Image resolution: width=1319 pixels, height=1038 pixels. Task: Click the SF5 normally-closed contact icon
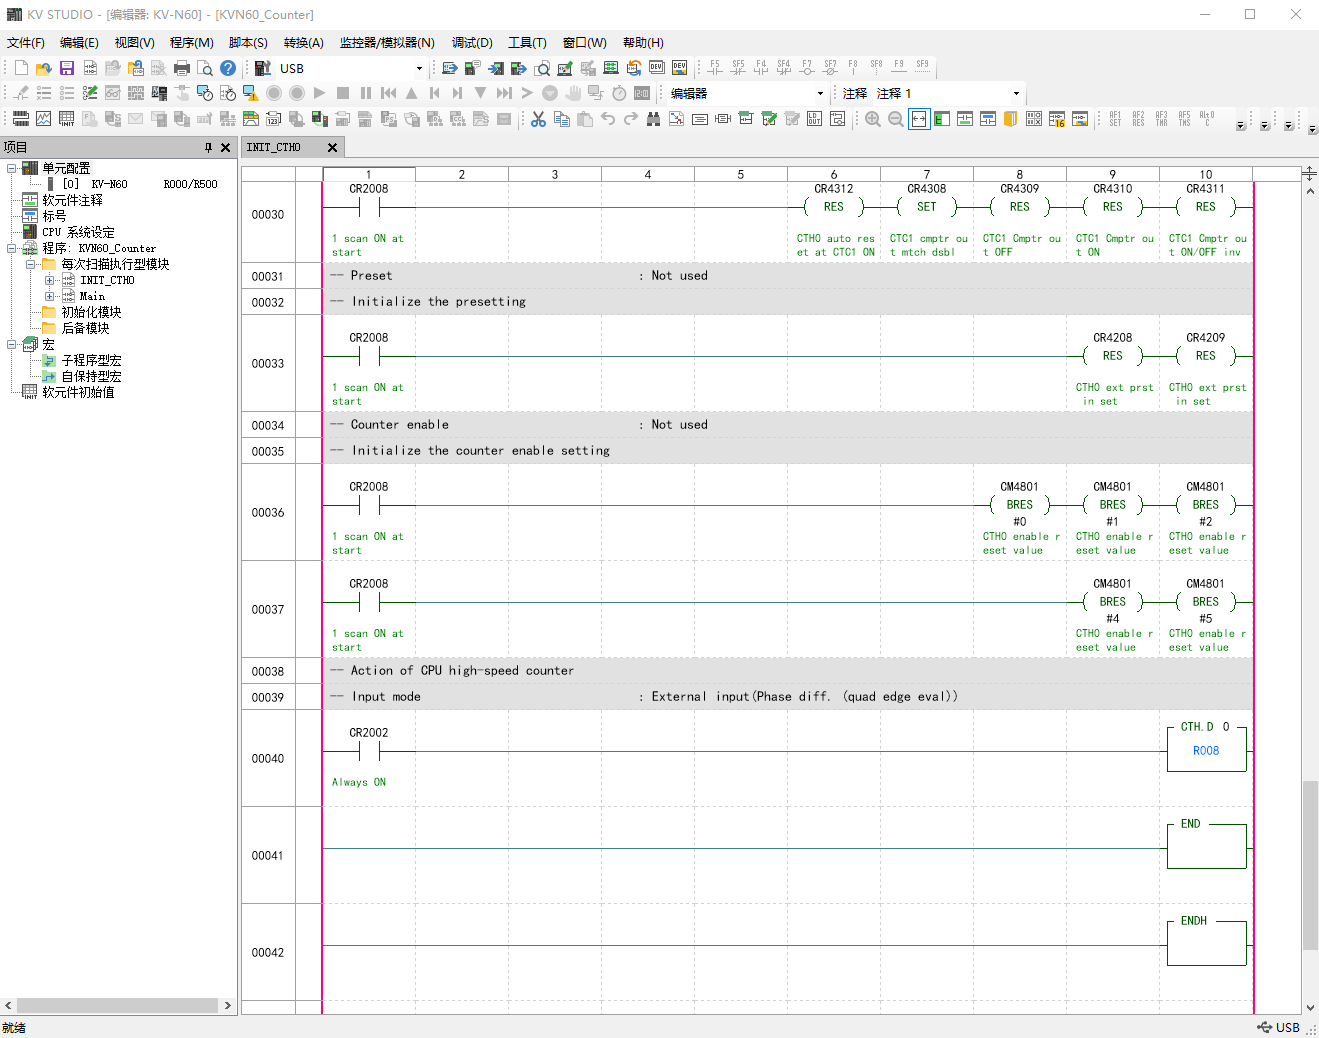tap(738, 67)
